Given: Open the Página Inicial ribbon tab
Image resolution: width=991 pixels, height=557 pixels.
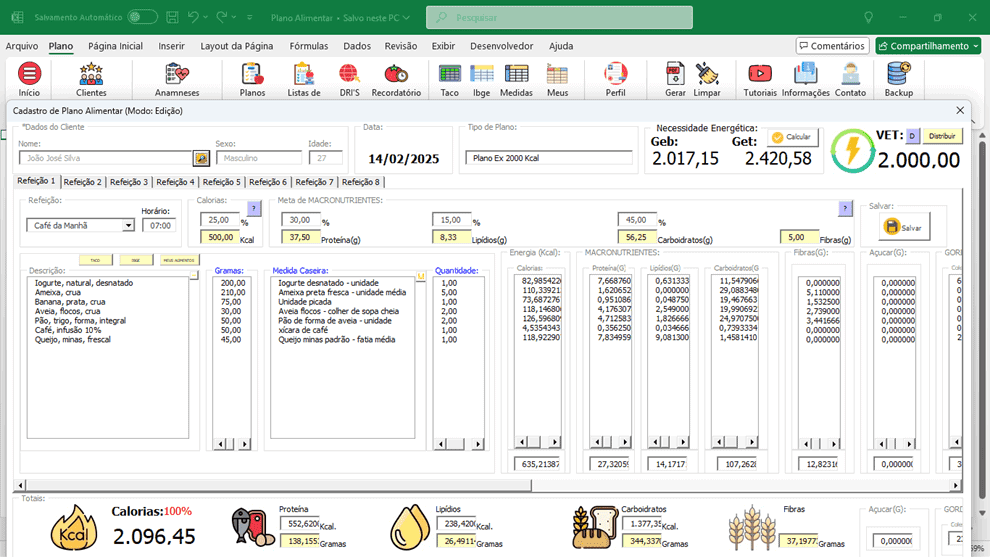Looking at the screenshot, I should click(x=115, y=46).
